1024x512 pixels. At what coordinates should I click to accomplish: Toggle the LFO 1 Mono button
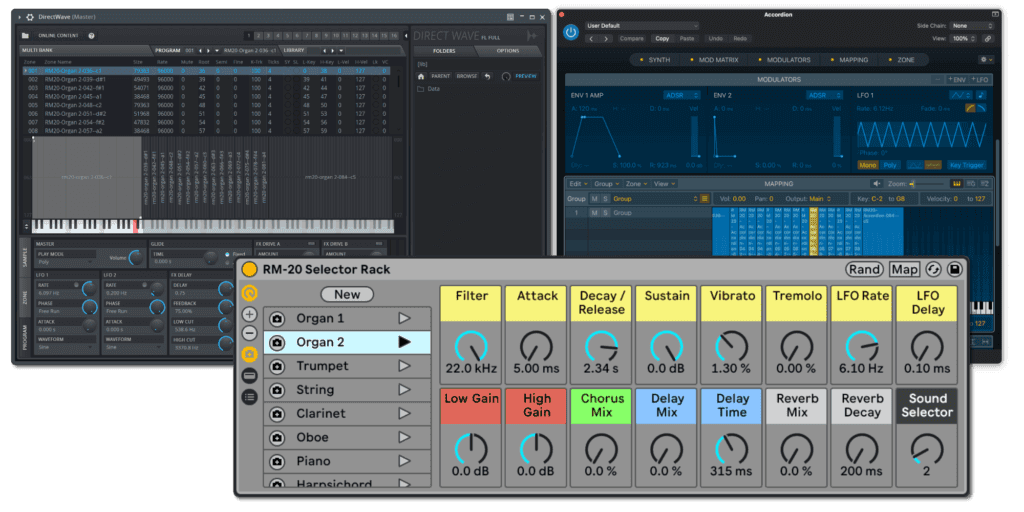pyautogui.click(x=868, y=165)
